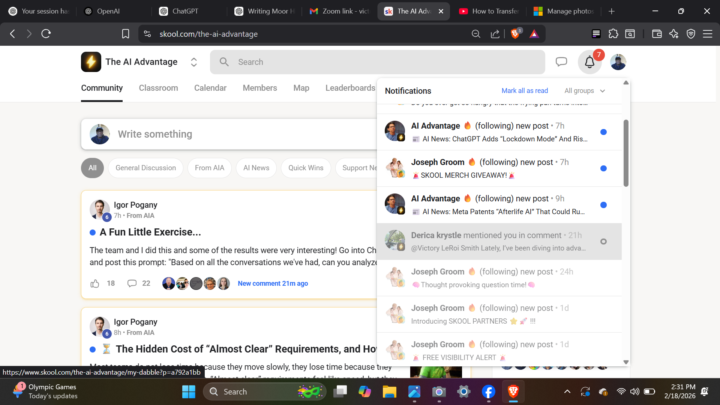Open FREE VISIBILITY ALERT notification
This screenshot has width=720, height=405.
(x=499, y=350)
